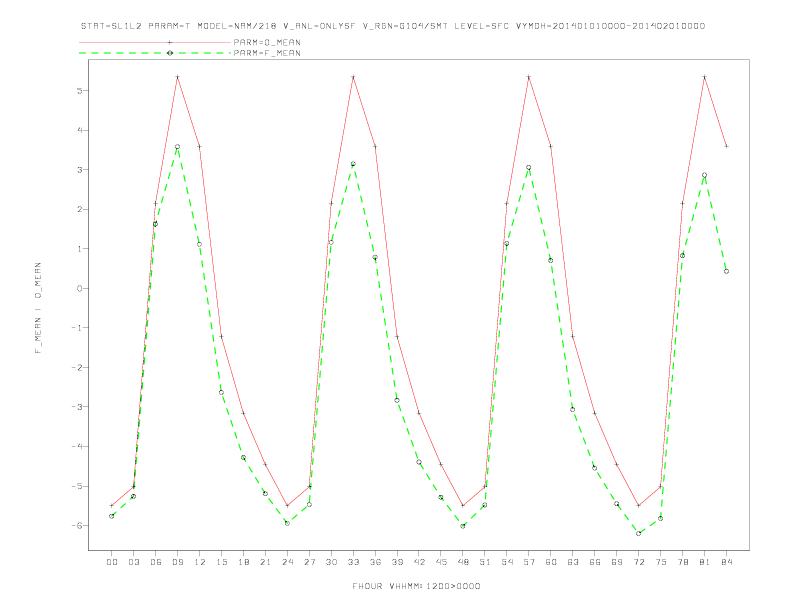
Task: Select the F_MEAN circle marker at hour 09
Action: click(177, 147)
